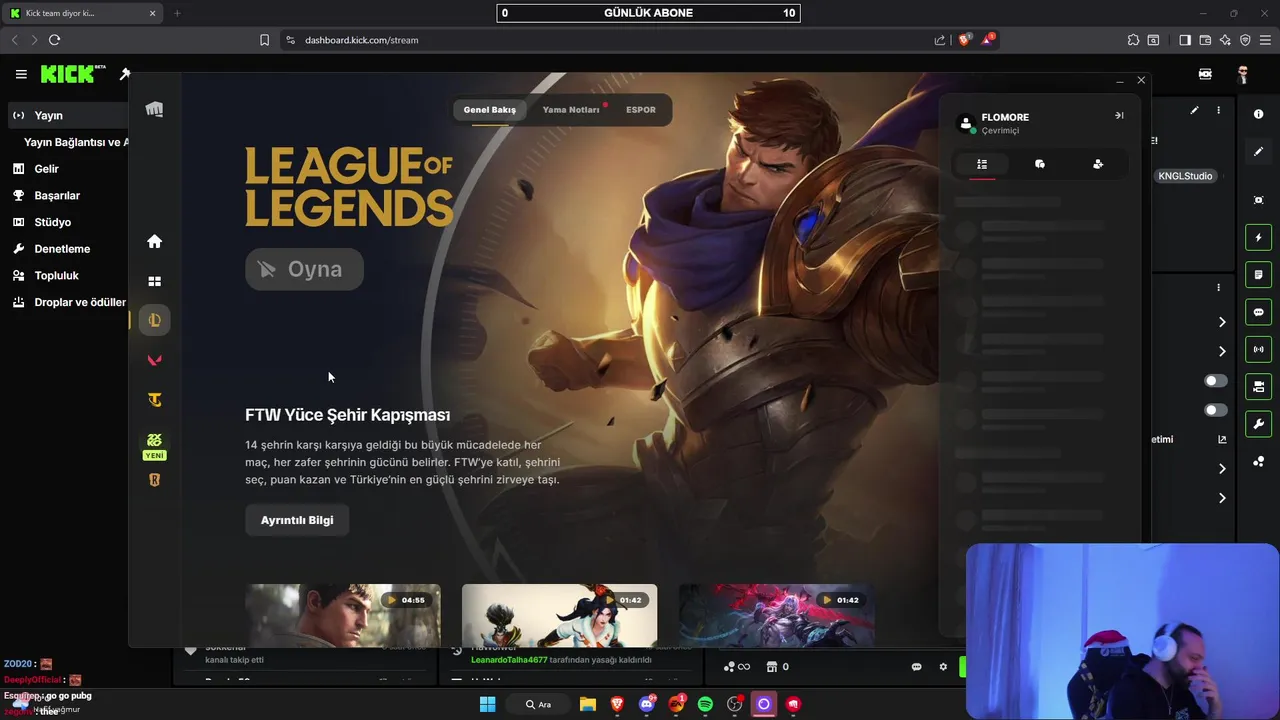1280x720 pixels.
Task: Play the 04:55 video thumbnail
Action: click(342, 615)
